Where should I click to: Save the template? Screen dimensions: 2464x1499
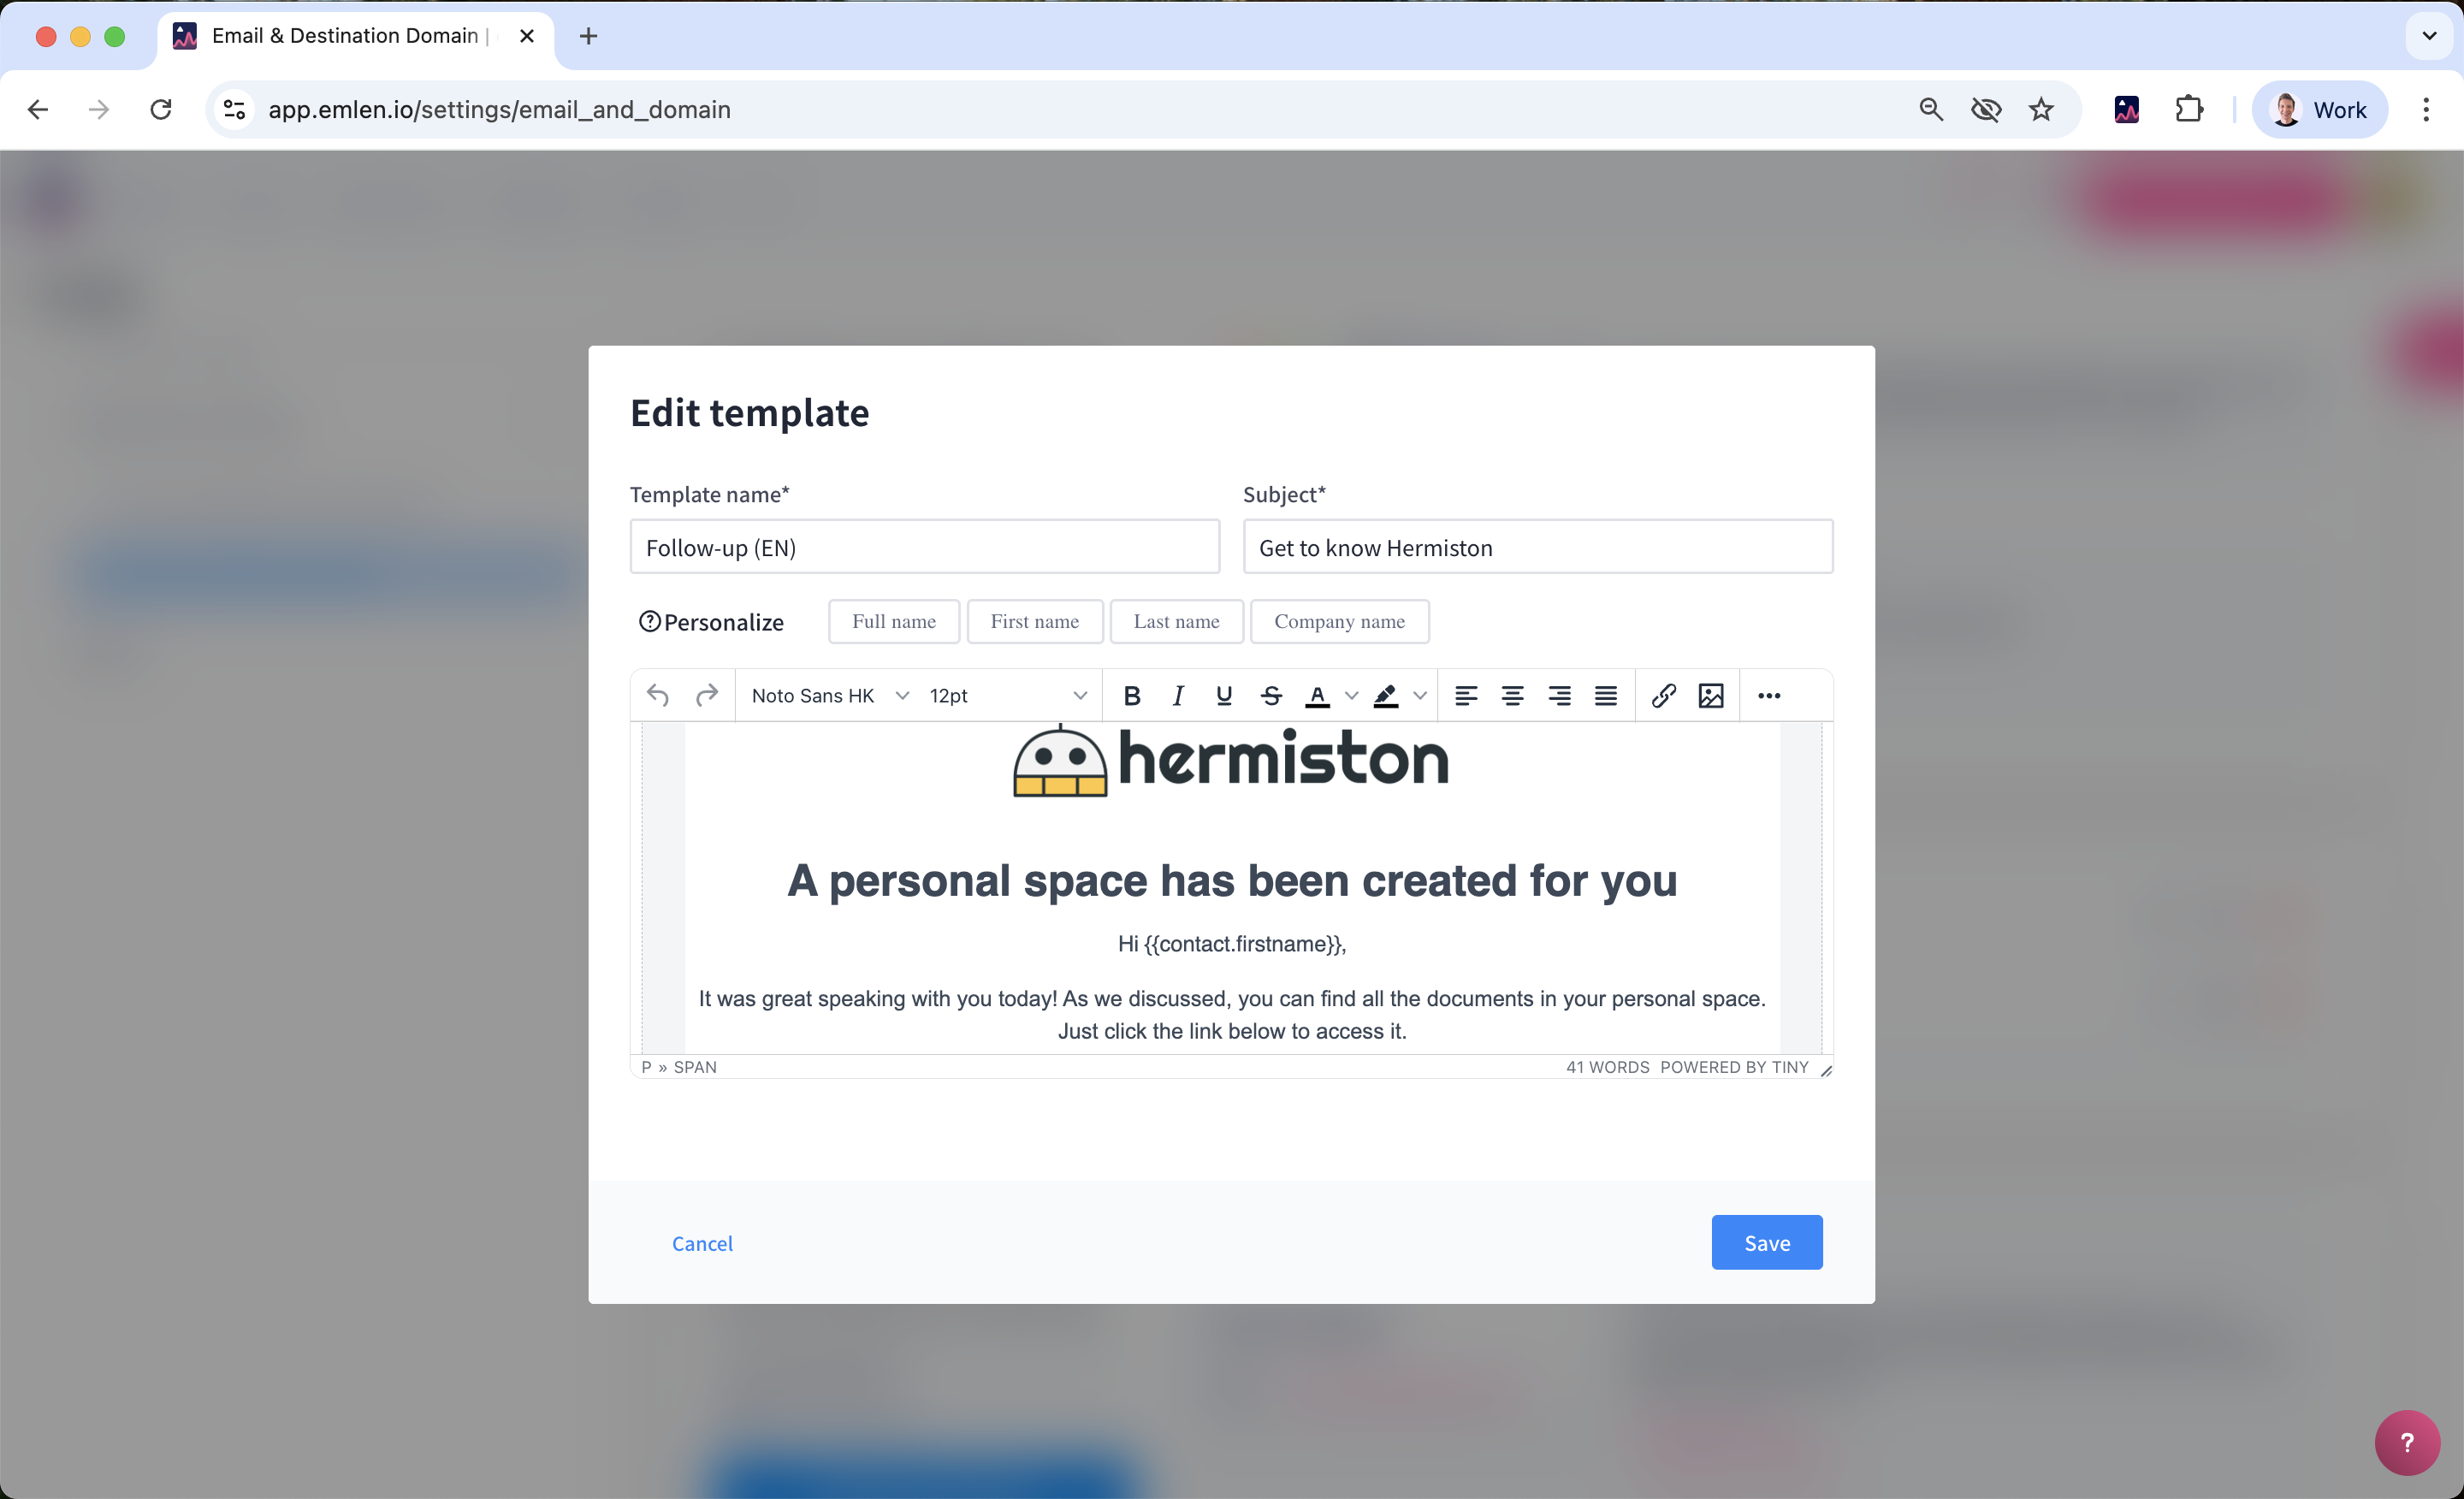click(x=1766, y=1243)
